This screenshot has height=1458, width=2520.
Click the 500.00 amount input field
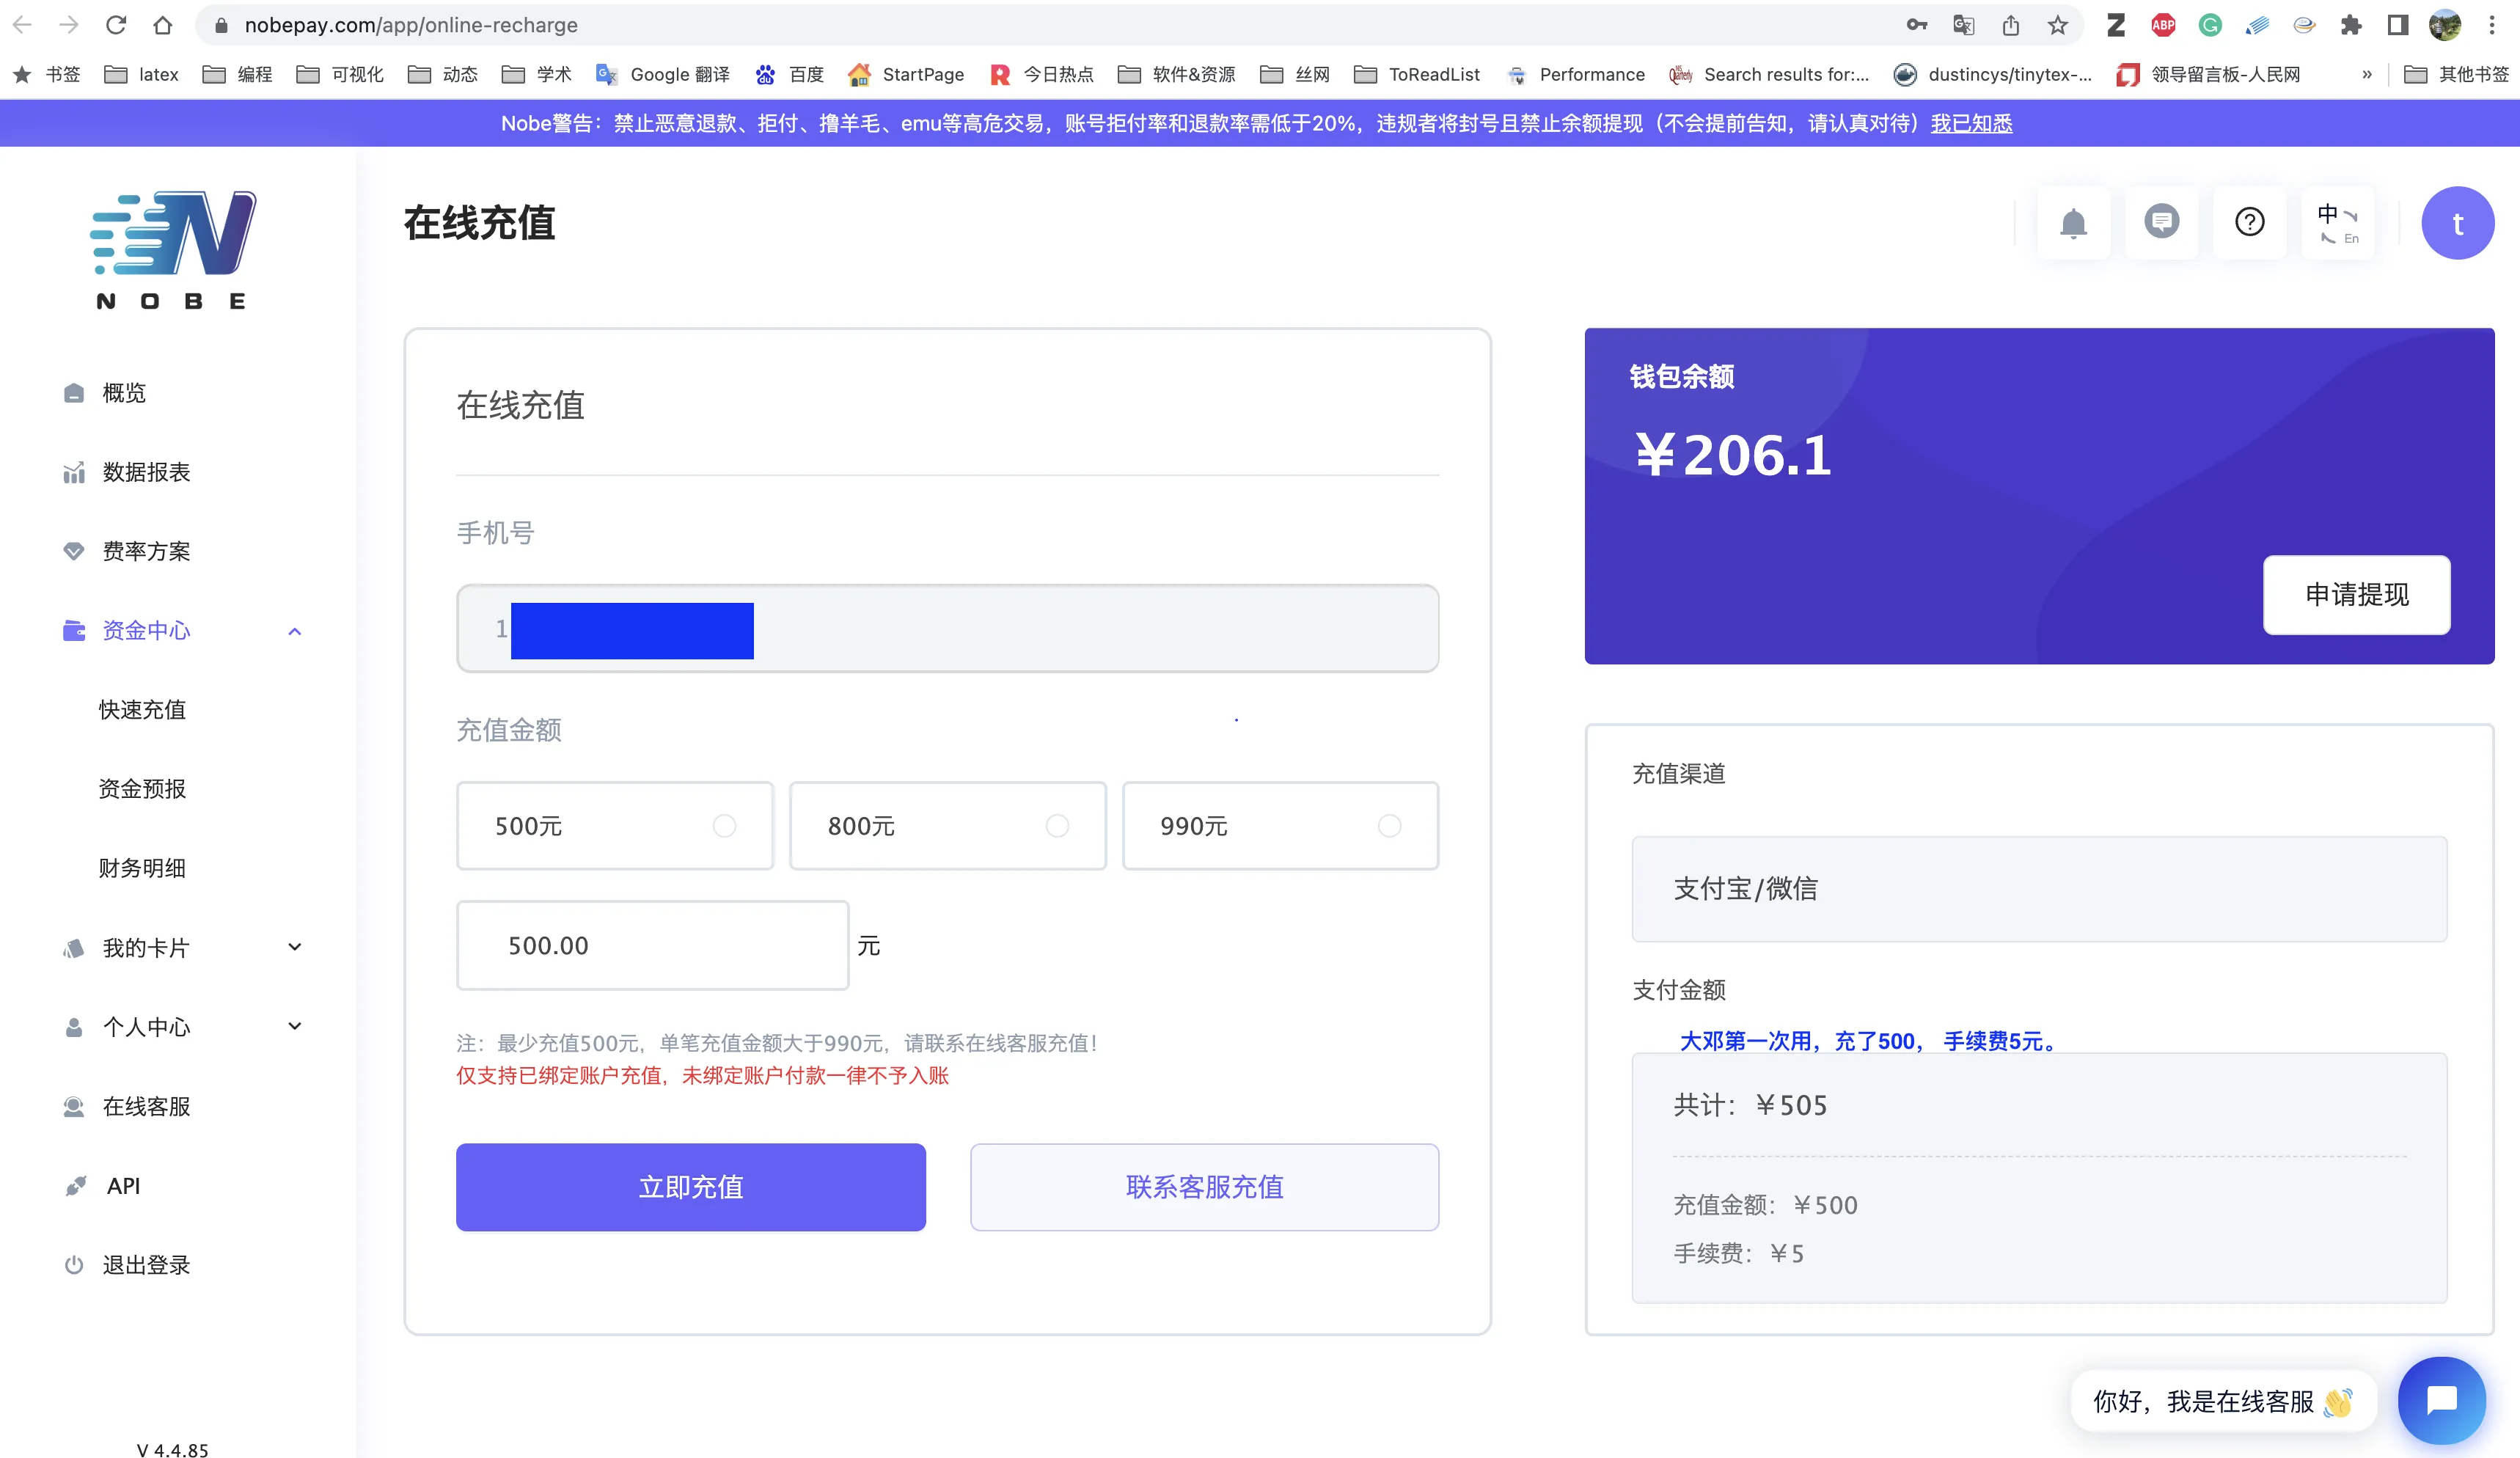pos(652,945)
